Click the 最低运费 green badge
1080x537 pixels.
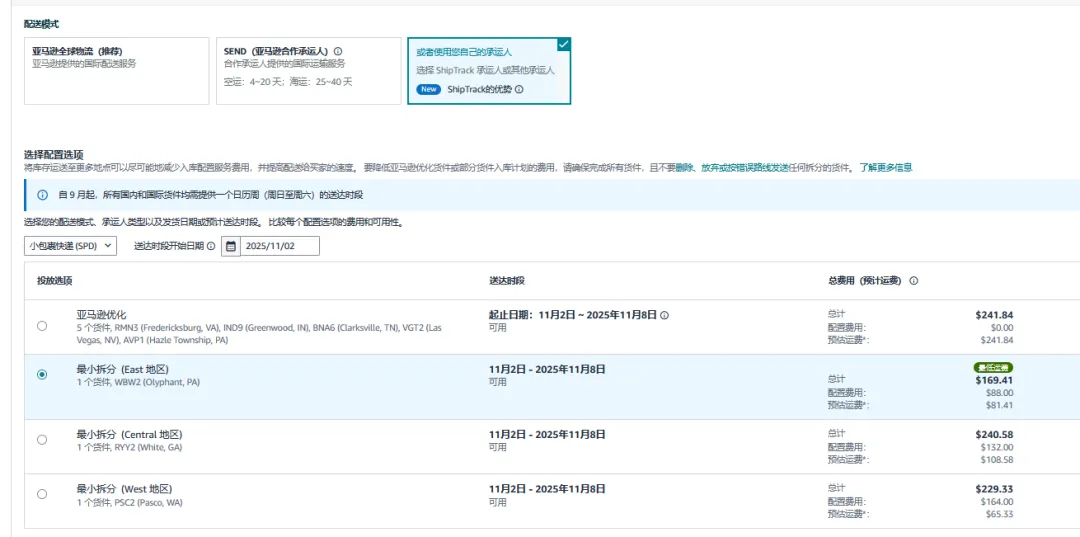[x=993, y=368]
